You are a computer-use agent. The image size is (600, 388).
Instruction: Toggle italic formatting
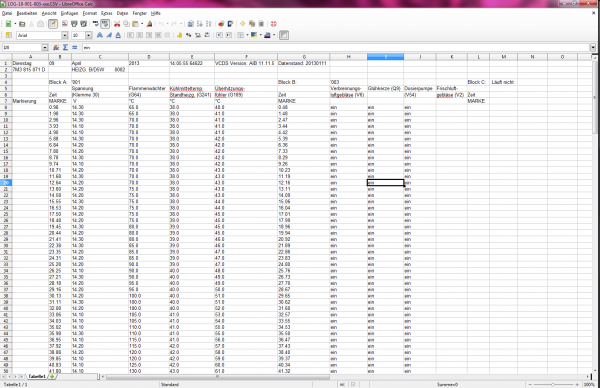pos(109,35)
